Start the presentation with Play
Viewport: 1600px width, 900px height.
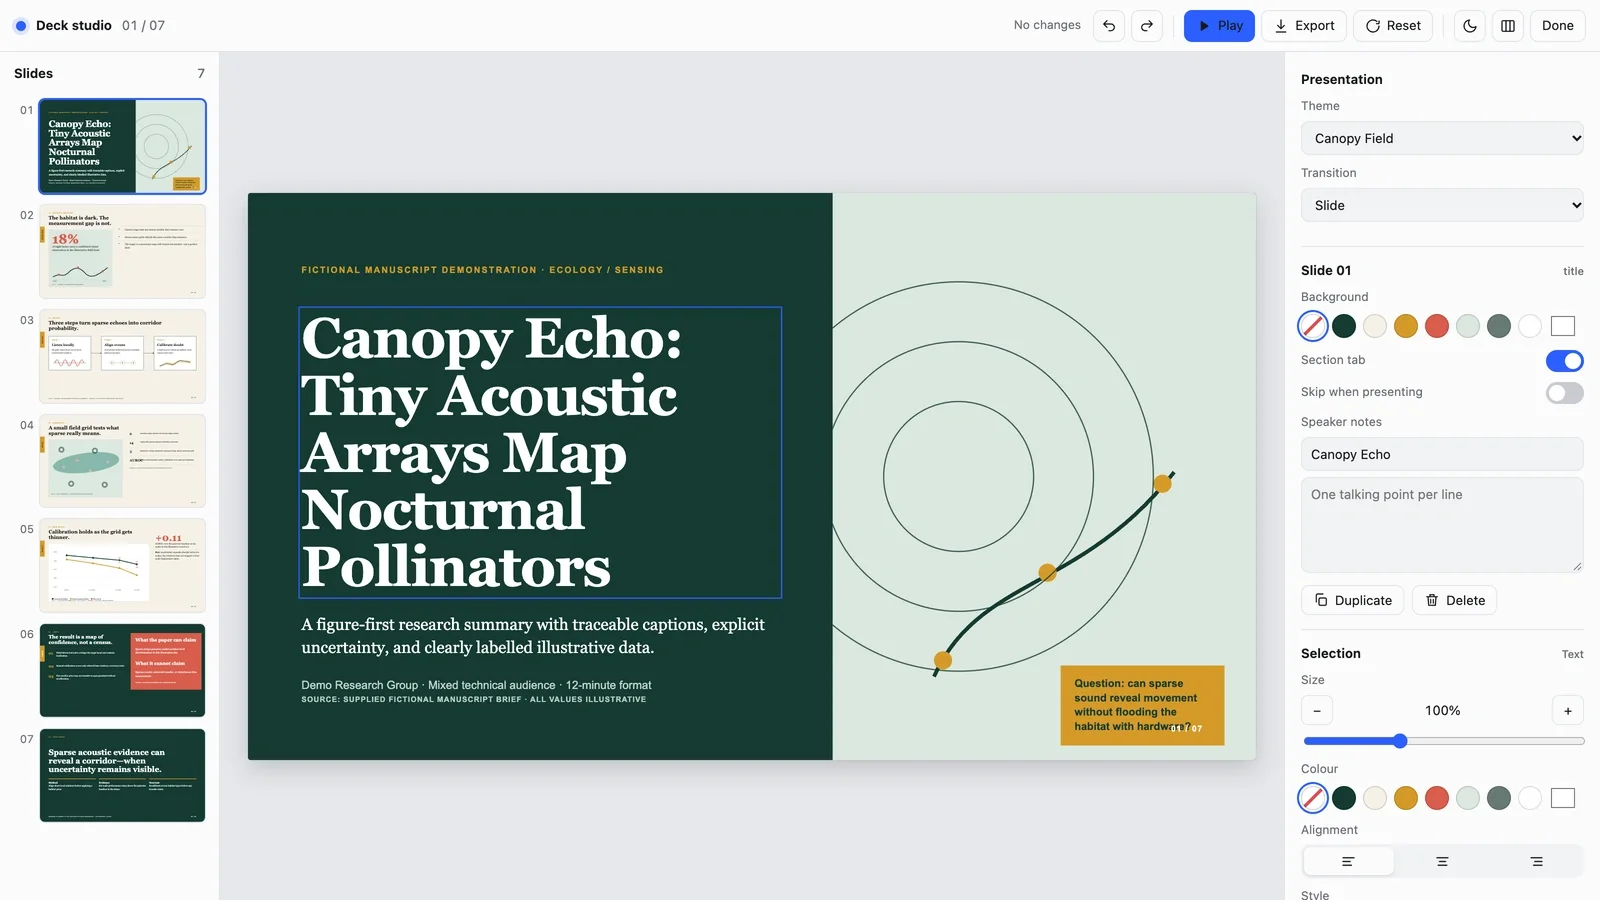tap(1219, 26)
